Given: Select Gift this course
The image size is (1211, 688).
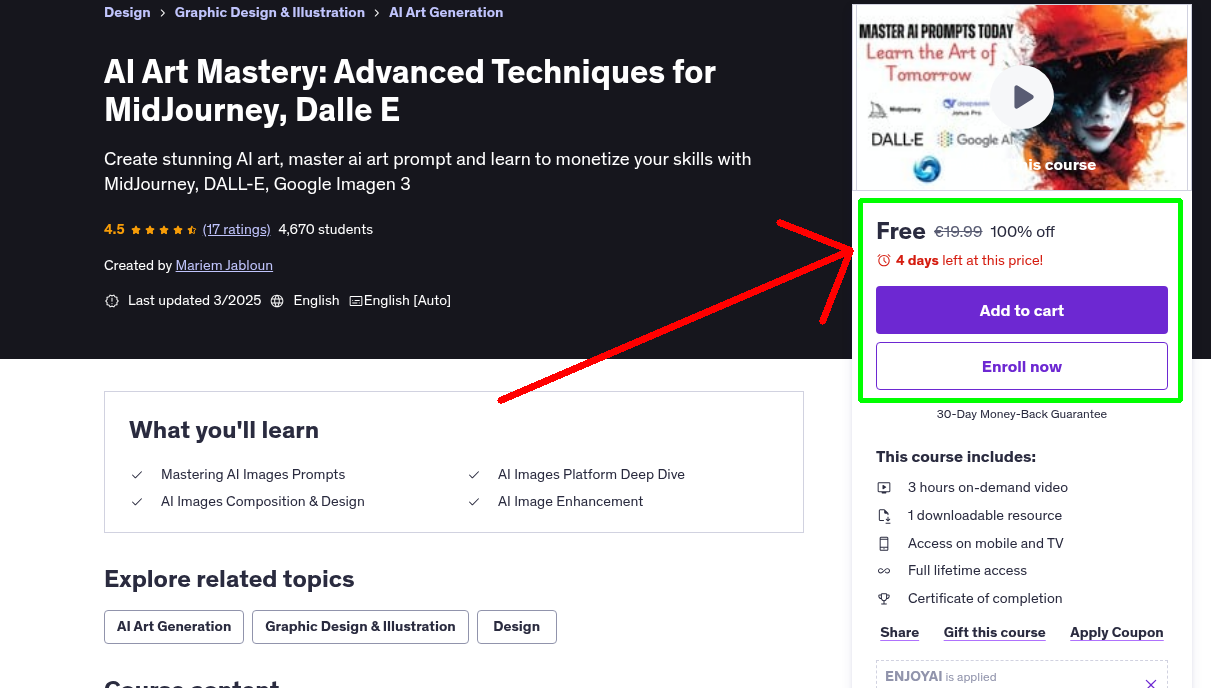Looking at the screenshot, I should pos(995,633).
